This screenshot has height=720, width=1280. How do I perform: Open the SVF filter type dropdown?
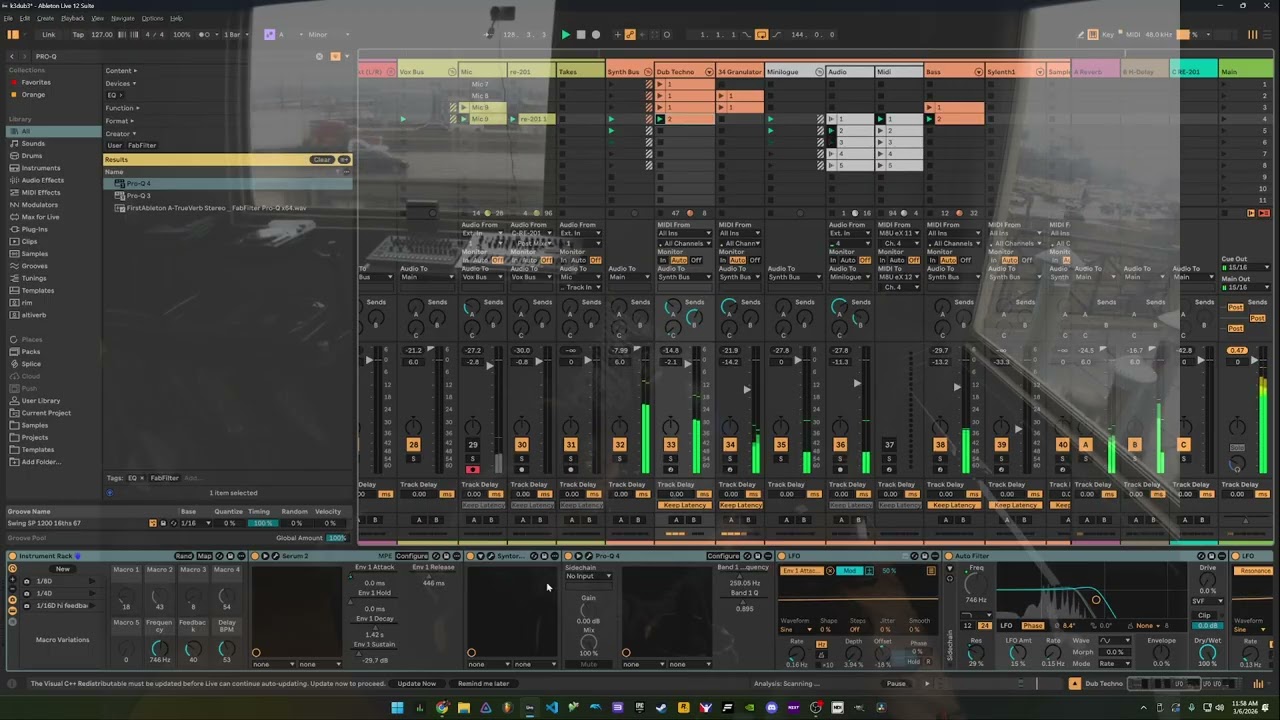pos(1208,601)
